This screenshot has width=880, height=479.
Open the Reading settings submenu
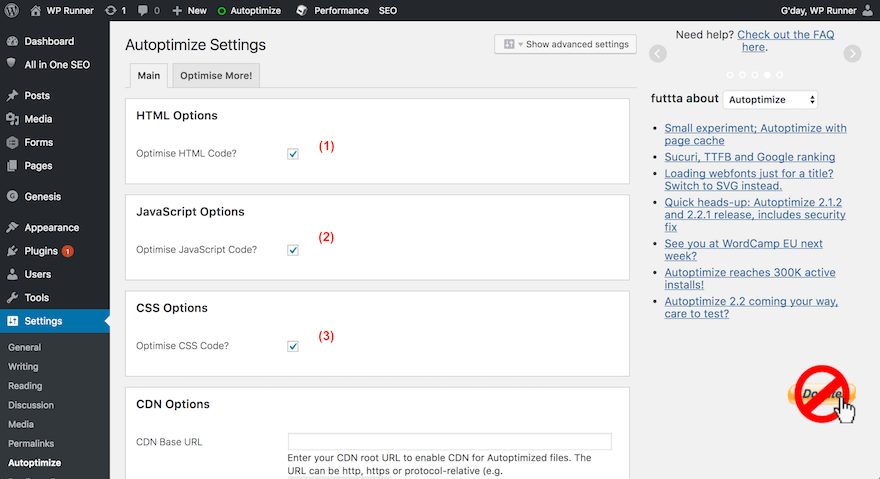pos(25,386)
